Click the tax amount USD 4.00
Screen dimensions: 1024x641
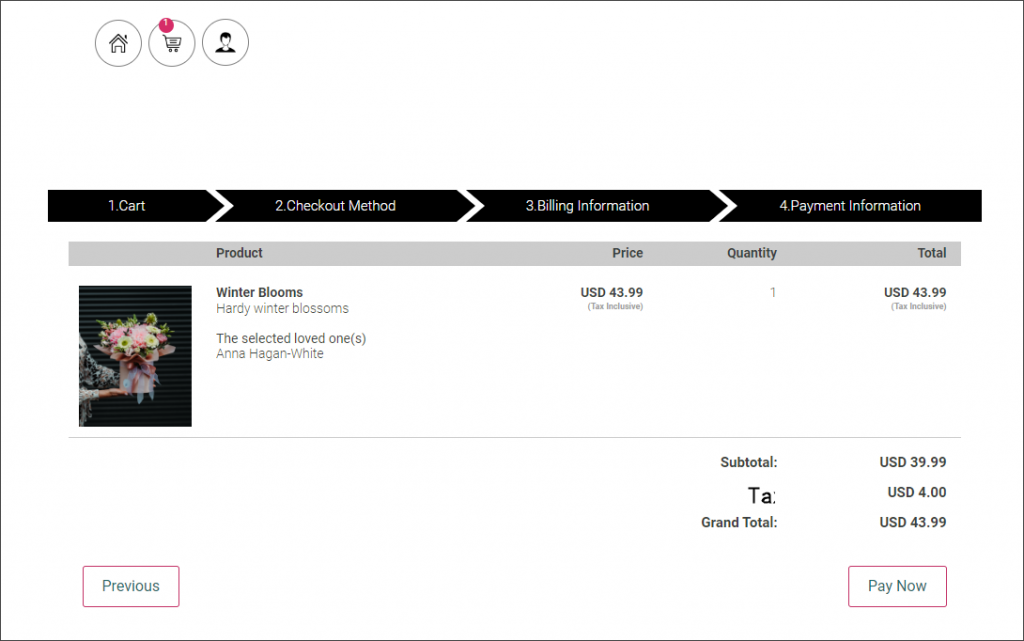916,492
